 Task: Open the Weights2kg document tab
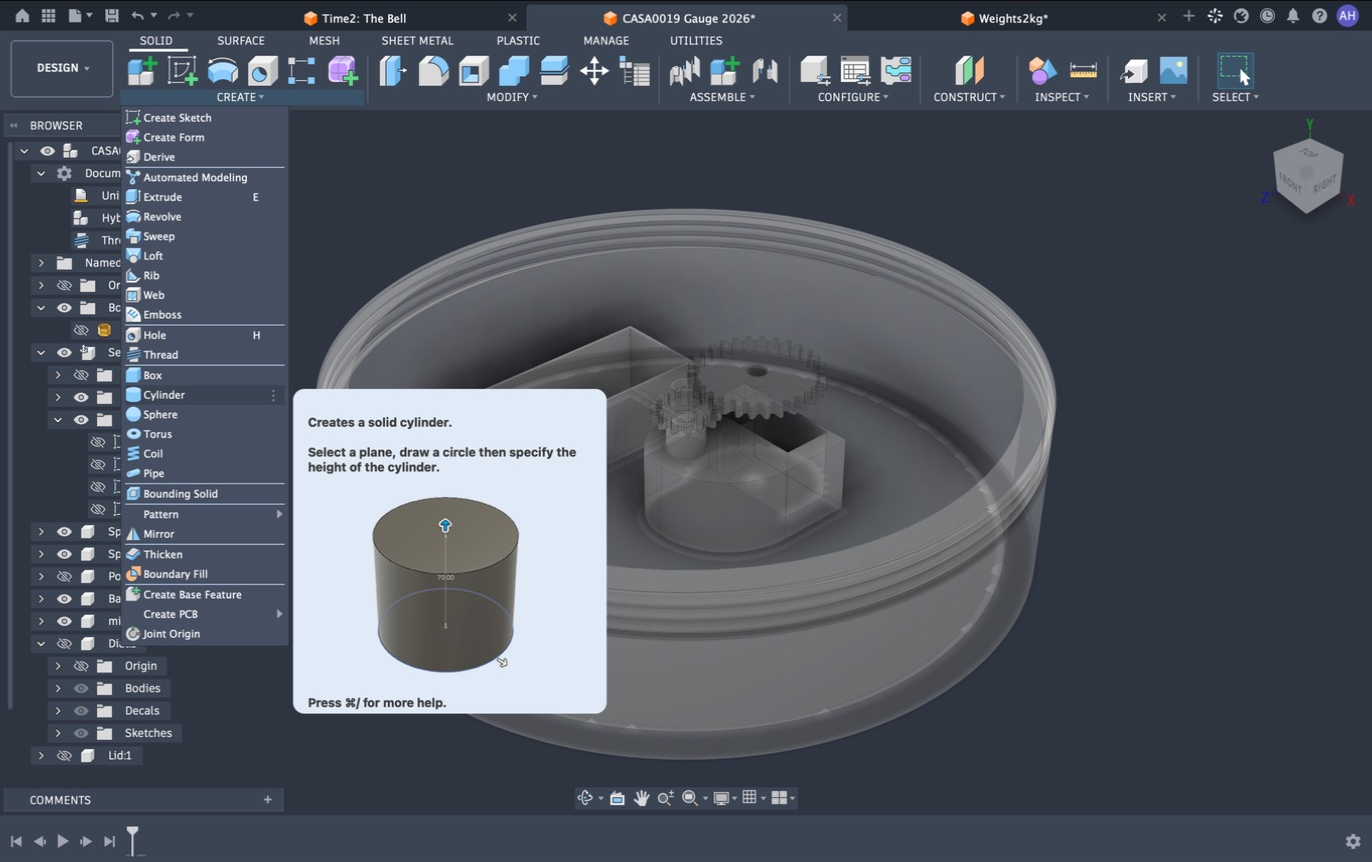point(1013,18)
